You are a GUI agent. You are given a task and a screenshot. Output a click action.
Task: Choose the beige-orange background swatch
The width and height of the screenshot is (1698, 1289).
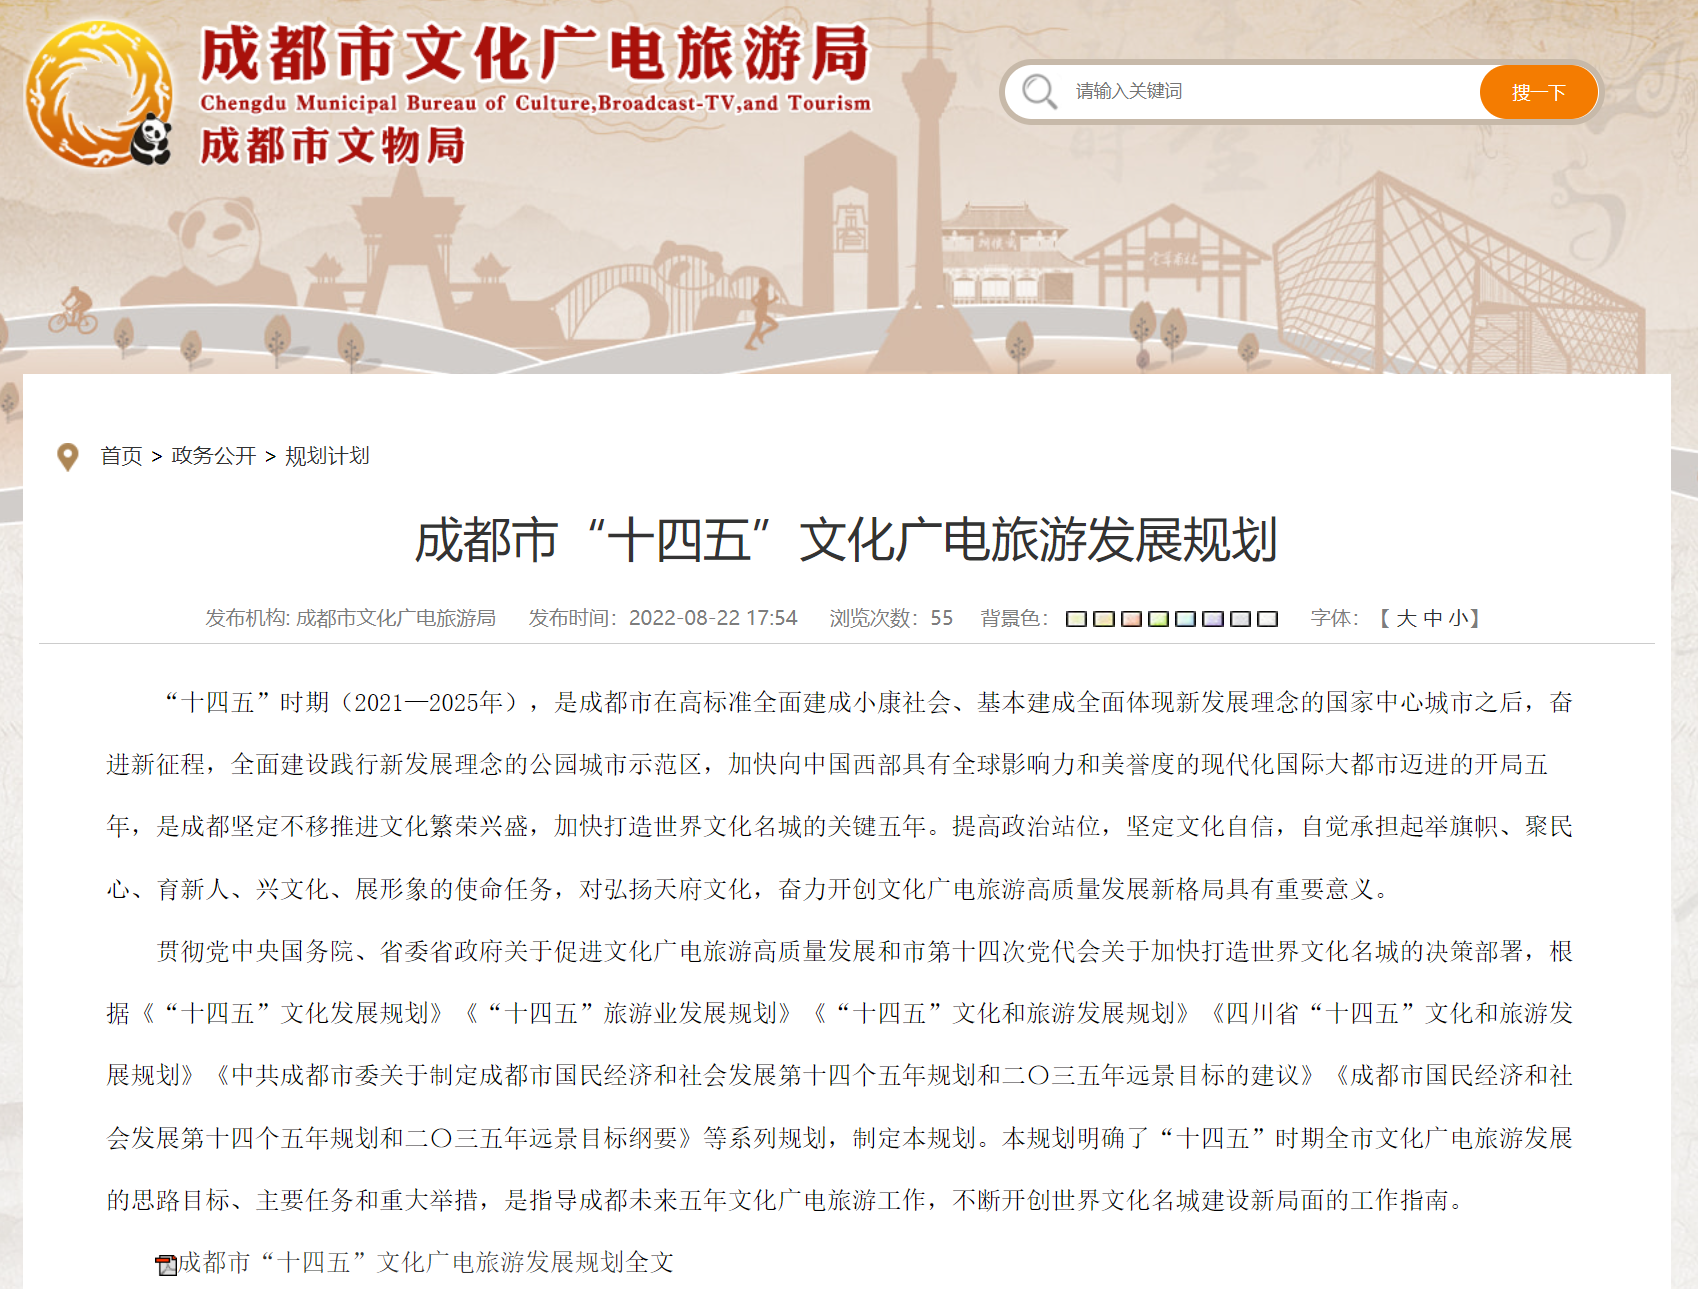tap(1103, 619)
